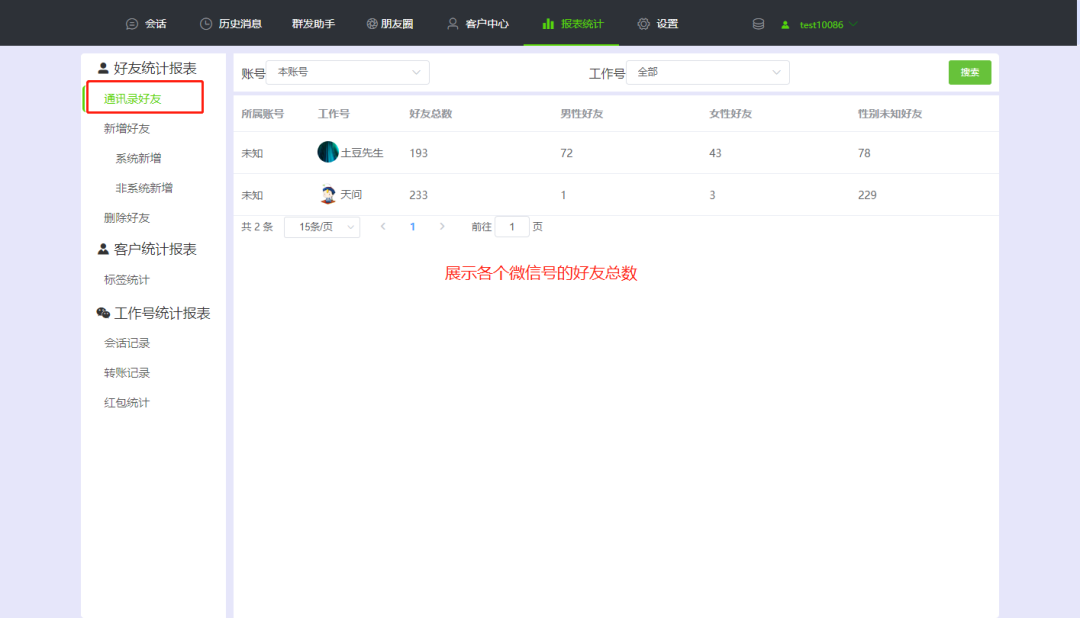Click the 客户统计报表 section heading
This screenshot has width=1080, height=618.
click(x=155, y=249)
